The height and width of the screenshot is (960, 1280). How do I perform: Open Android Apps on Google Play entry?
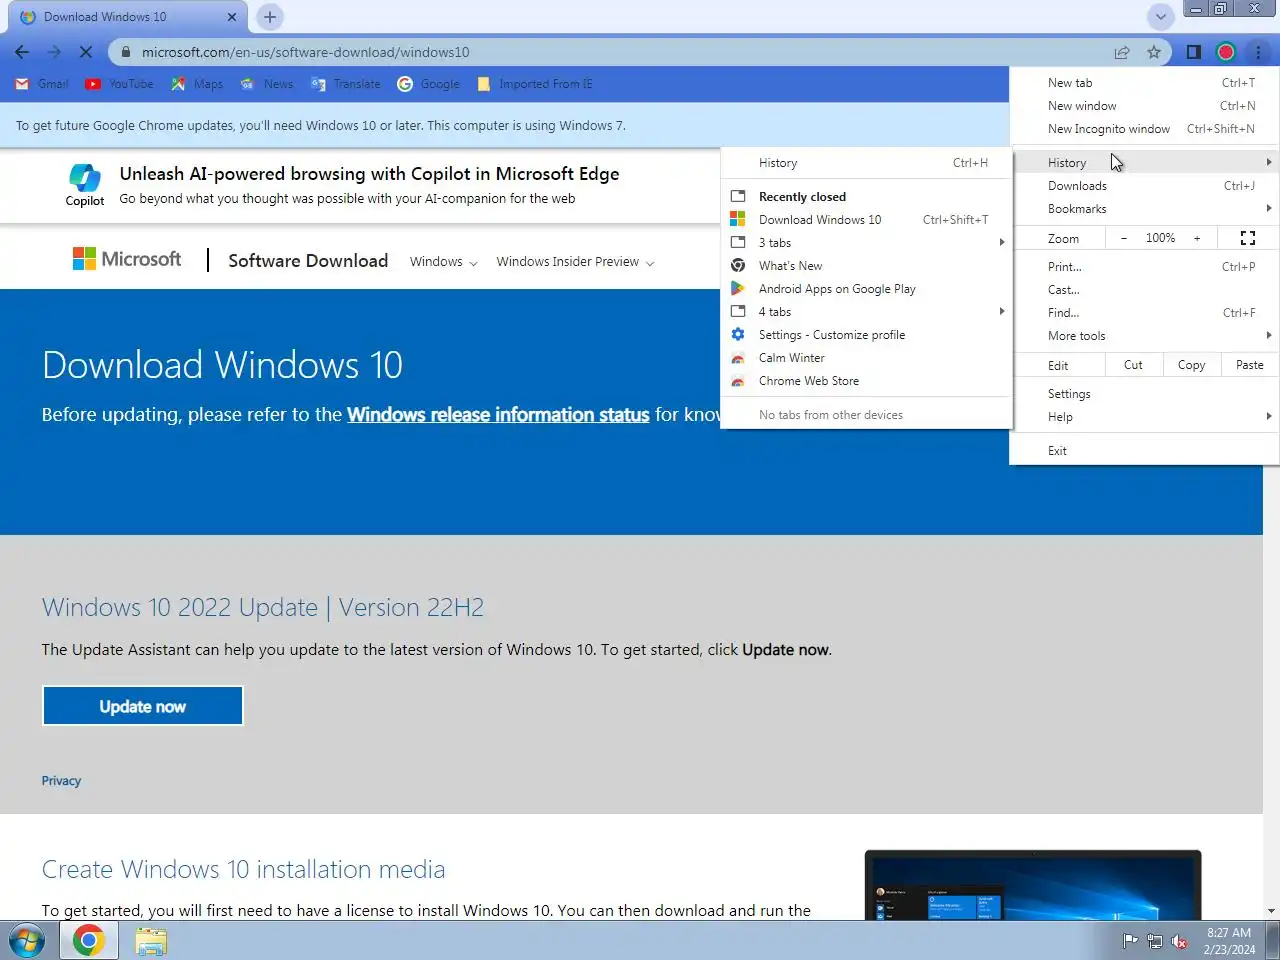tap(866, 289)
